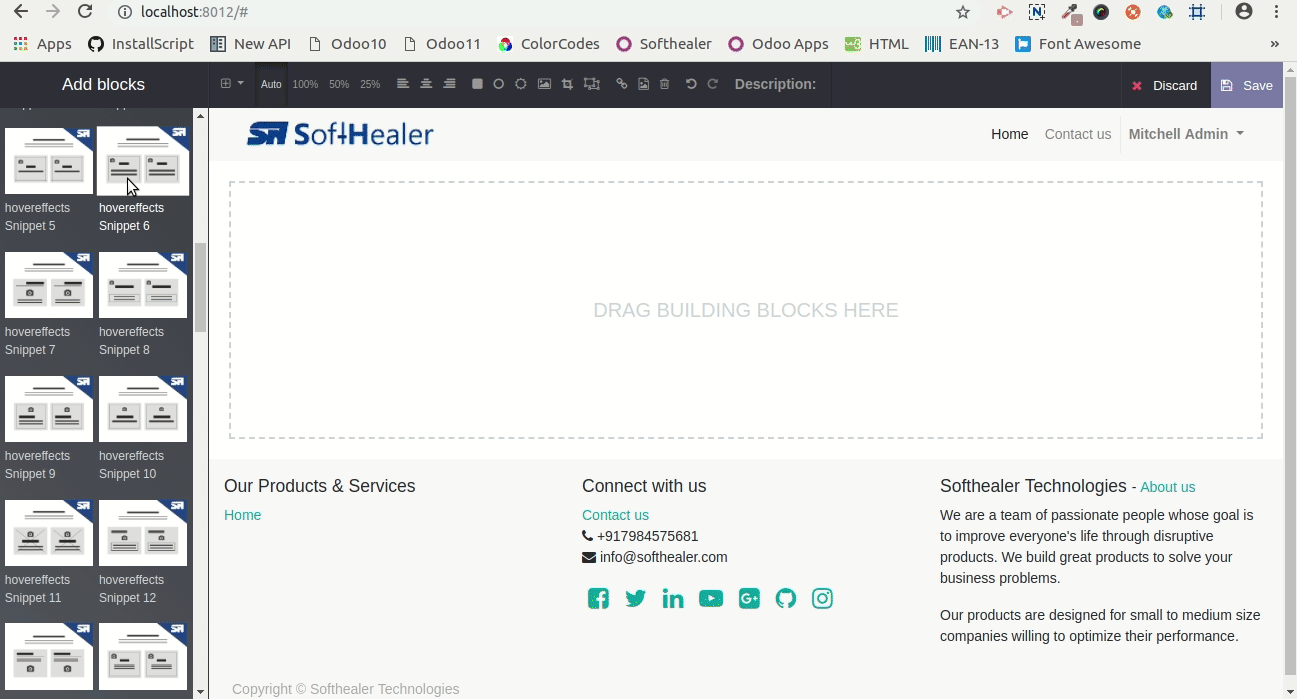This screenshot has width=1297, height=699.
Task: Open the Twitter social icon
Action: click(635, 599)
